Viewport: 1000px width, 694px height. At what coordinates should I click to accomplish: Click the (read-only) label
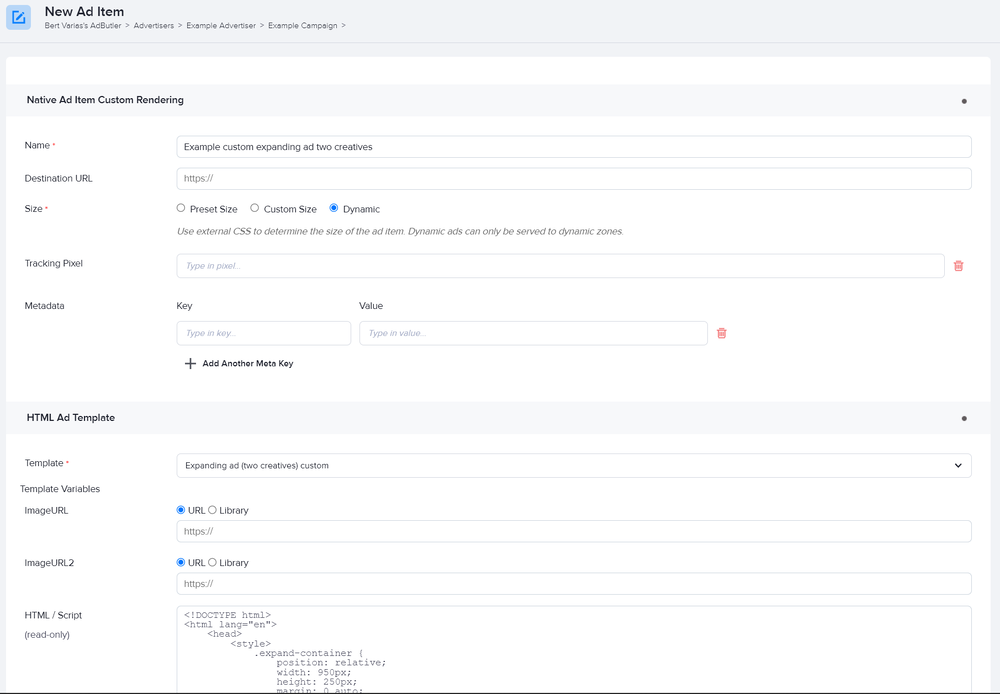click(x=47, y=635)
